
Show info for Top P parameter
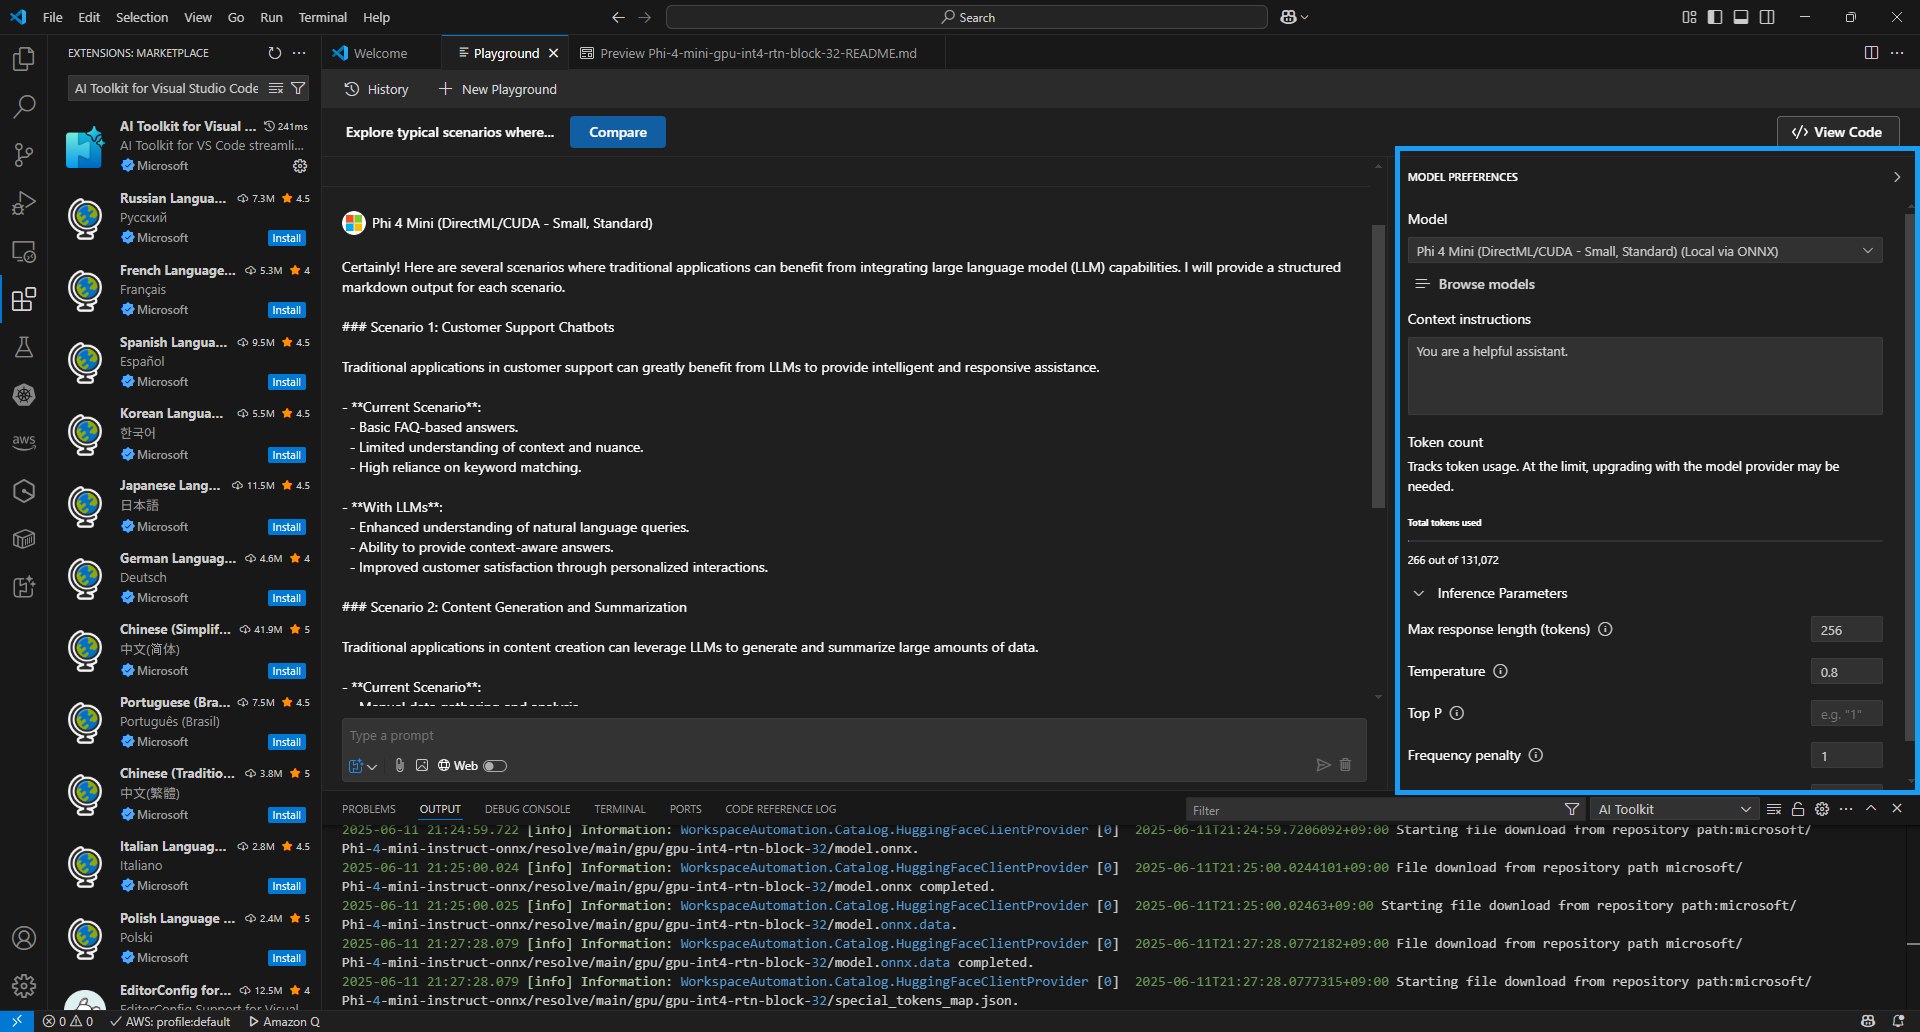pyautogui.click(x=1457, y=713)
